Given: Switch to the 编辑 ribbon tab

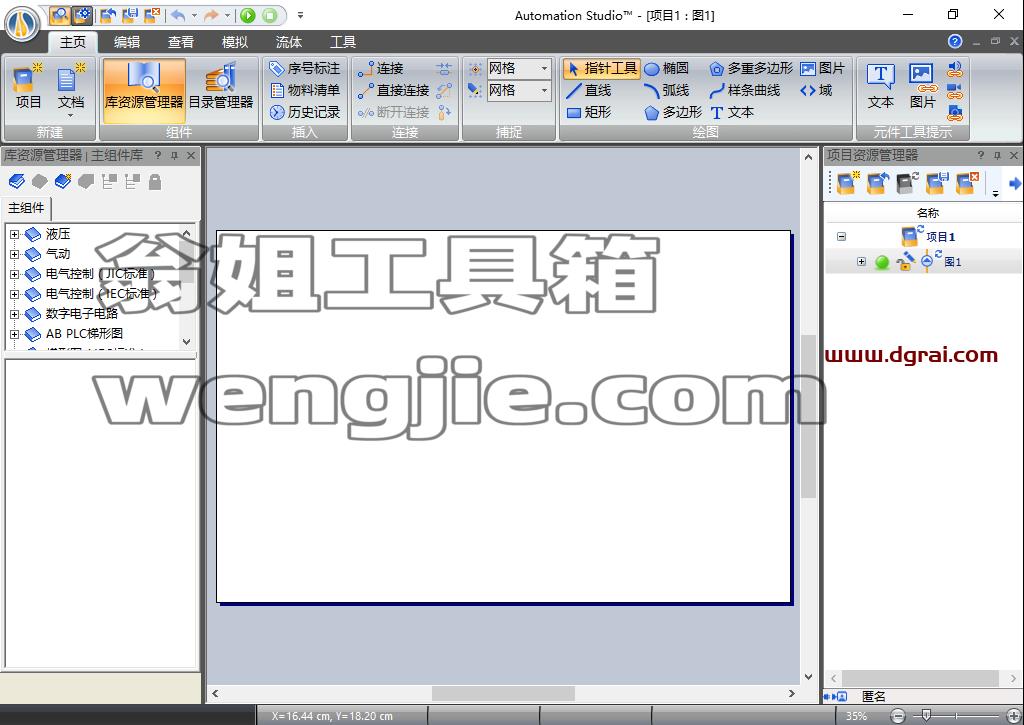Looking at the screenshot, I should 127,42.
